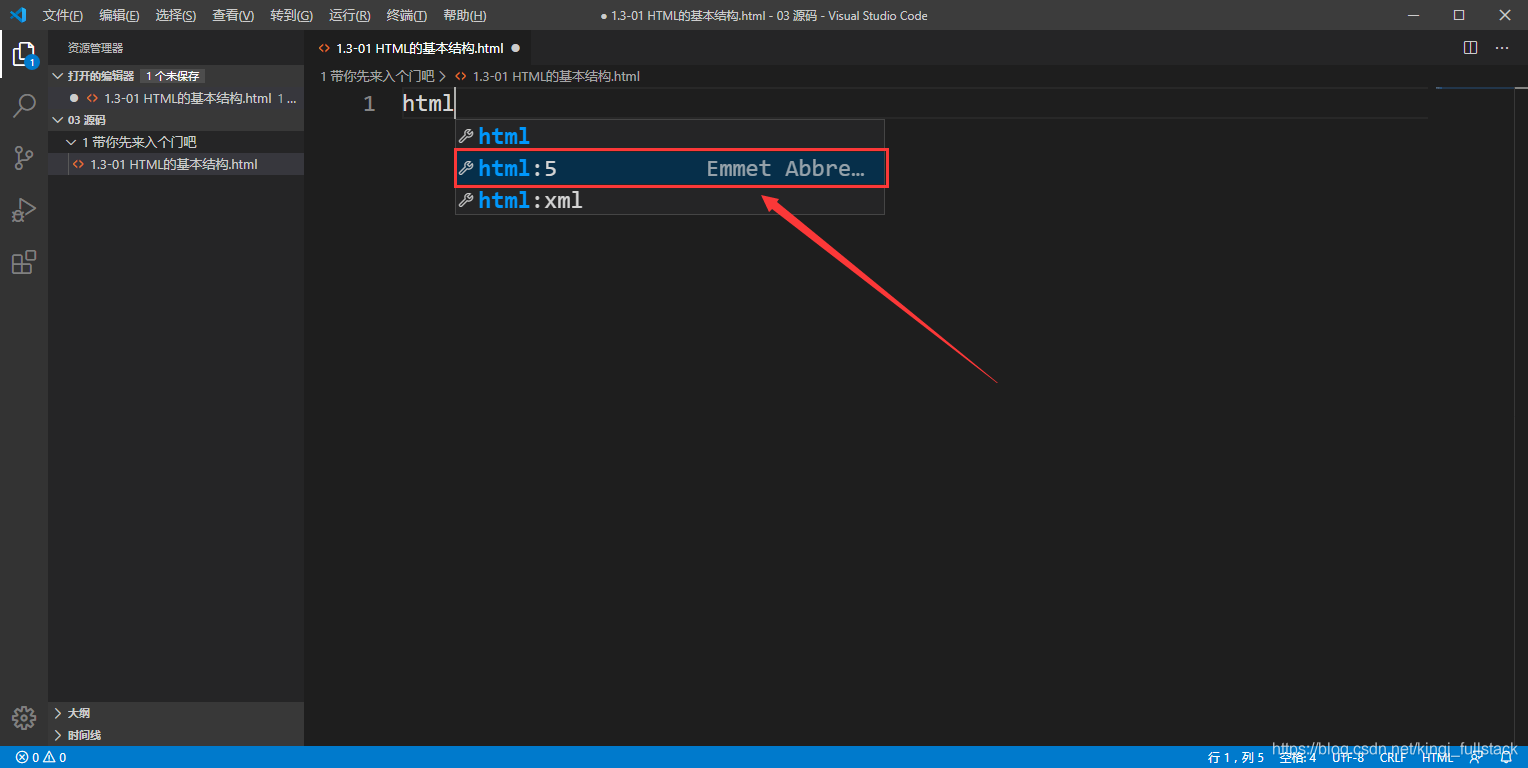Open the Extensions view icon
The image size is (1528, 768).
(x=24, y=262)
